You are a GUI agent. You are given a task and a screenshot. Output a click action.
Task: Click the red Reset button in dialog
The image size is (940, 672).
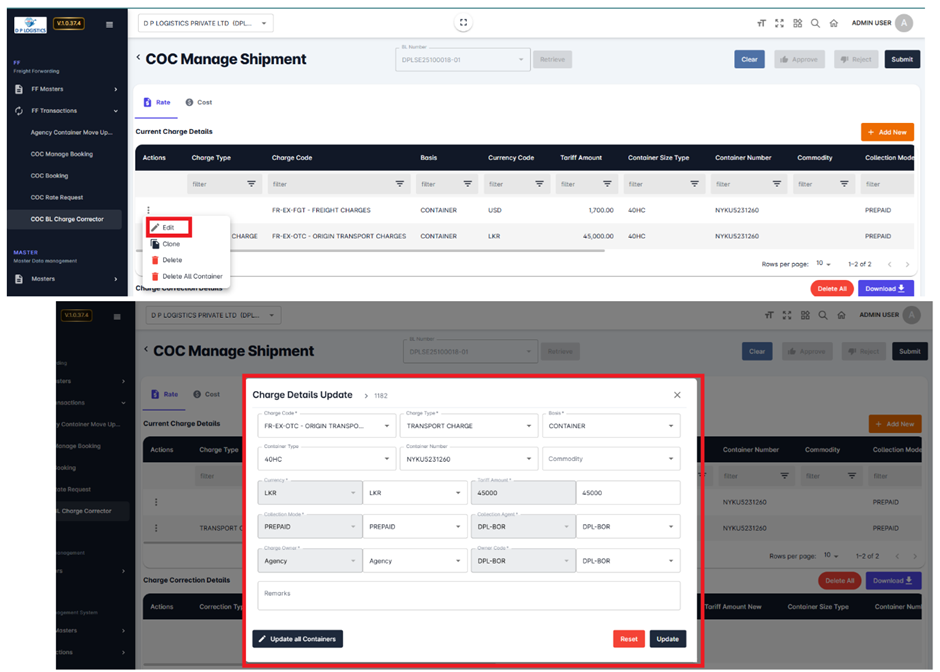pyautogui.click(x=628, y=639)
